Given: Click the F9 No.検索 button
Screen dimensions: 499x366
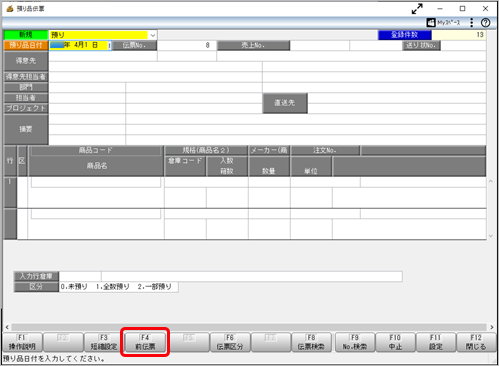Looking at the screenshot, I should tap(355, 342).
